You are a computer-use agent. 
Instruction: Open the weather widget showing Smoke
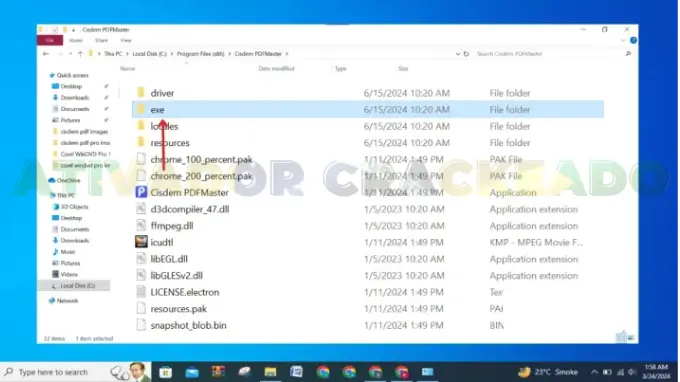pos(548,372)
